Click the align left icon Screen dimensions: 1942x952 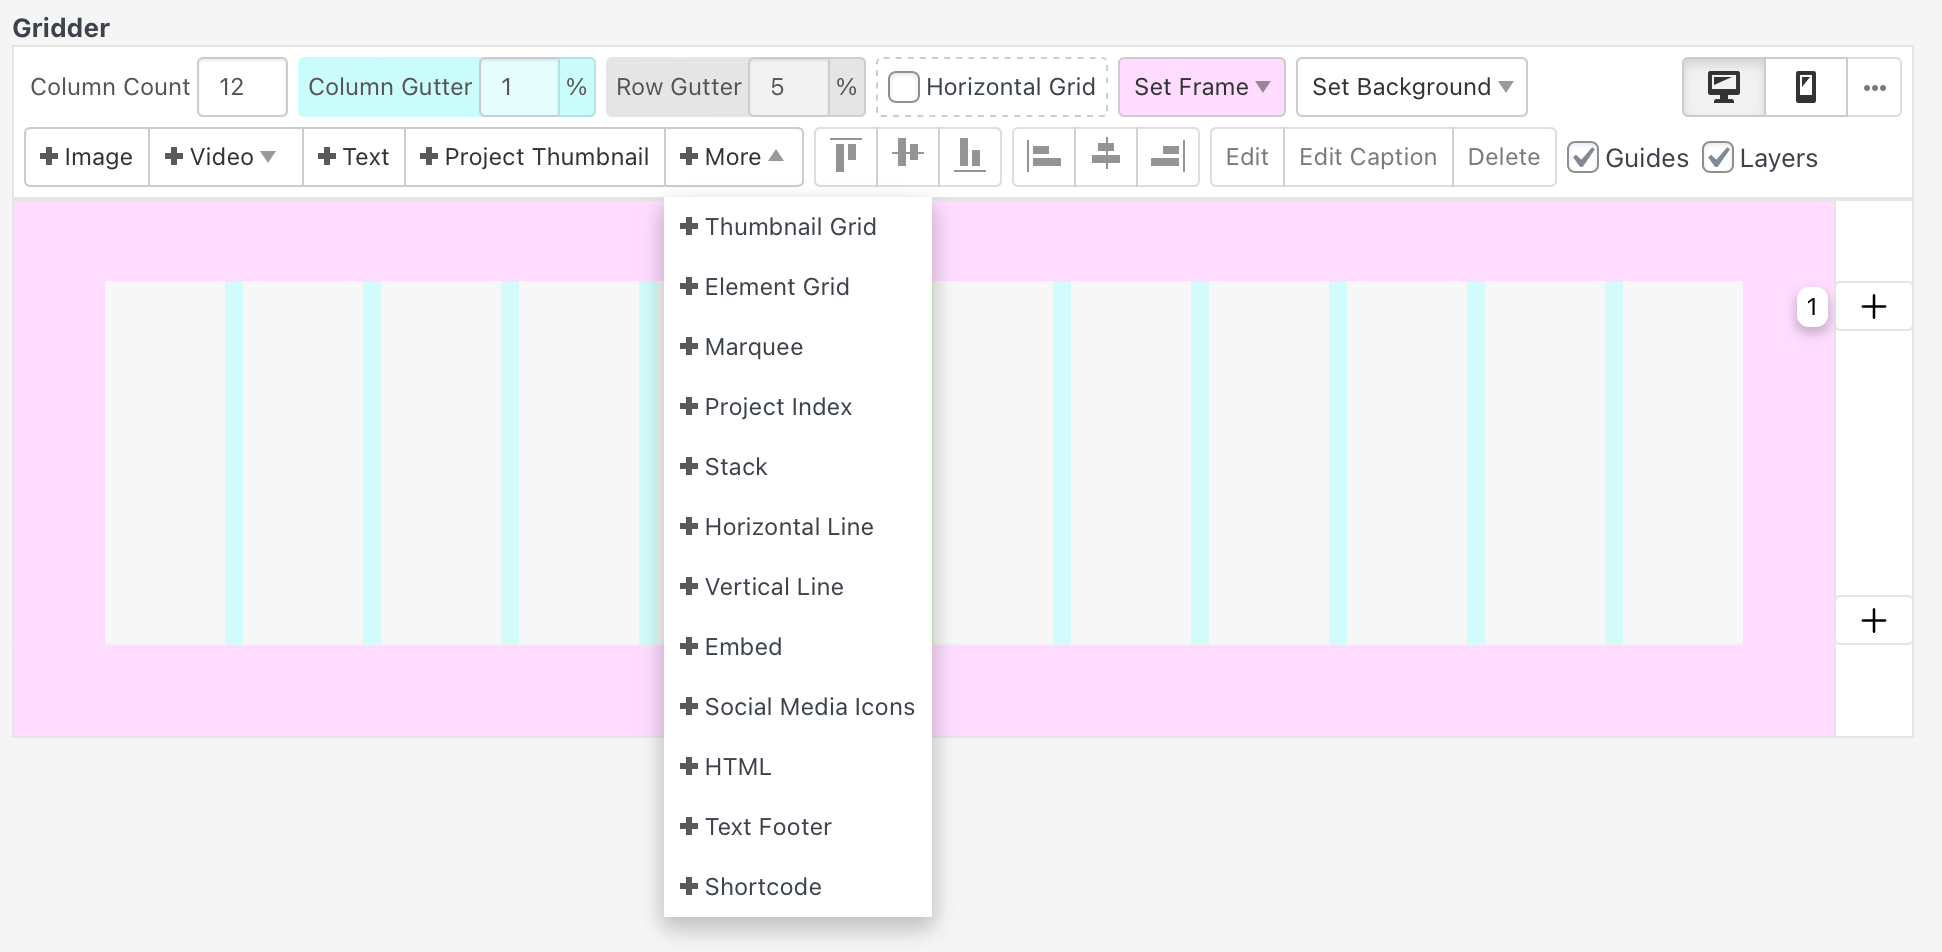coord(1044,157)
